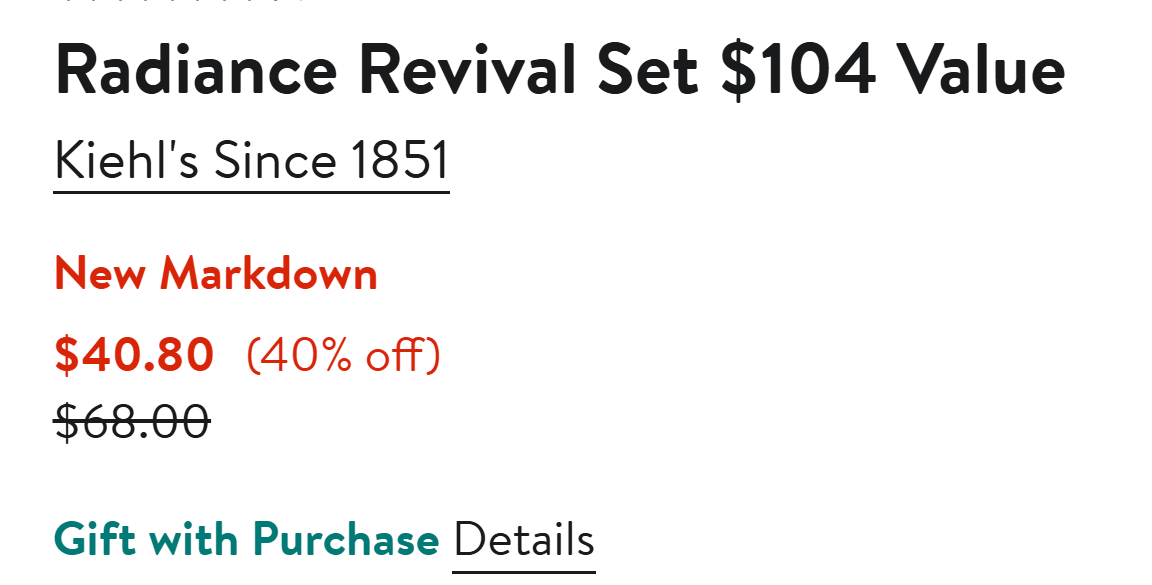Click the word Gift in the green label
Screen dimensions: 1152x585
(95, 541)
